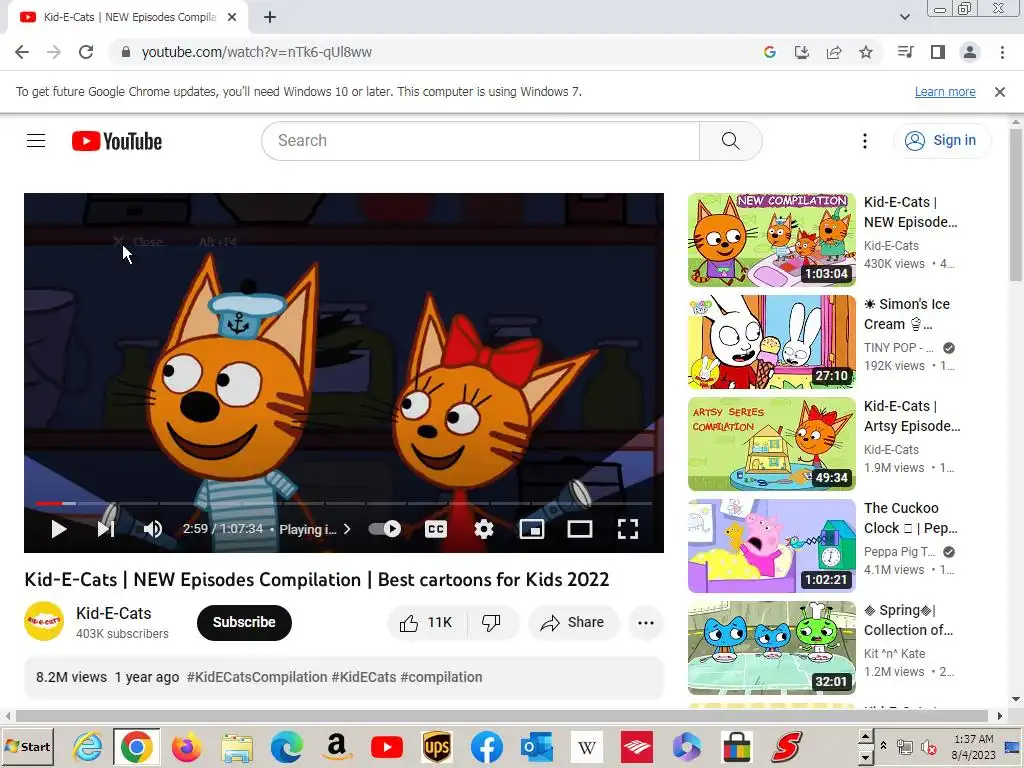Viewport: 1024px width, 768px height.
Task: Open Google icon in address bar
Action: pyautogui.click(x=770, y=52)
